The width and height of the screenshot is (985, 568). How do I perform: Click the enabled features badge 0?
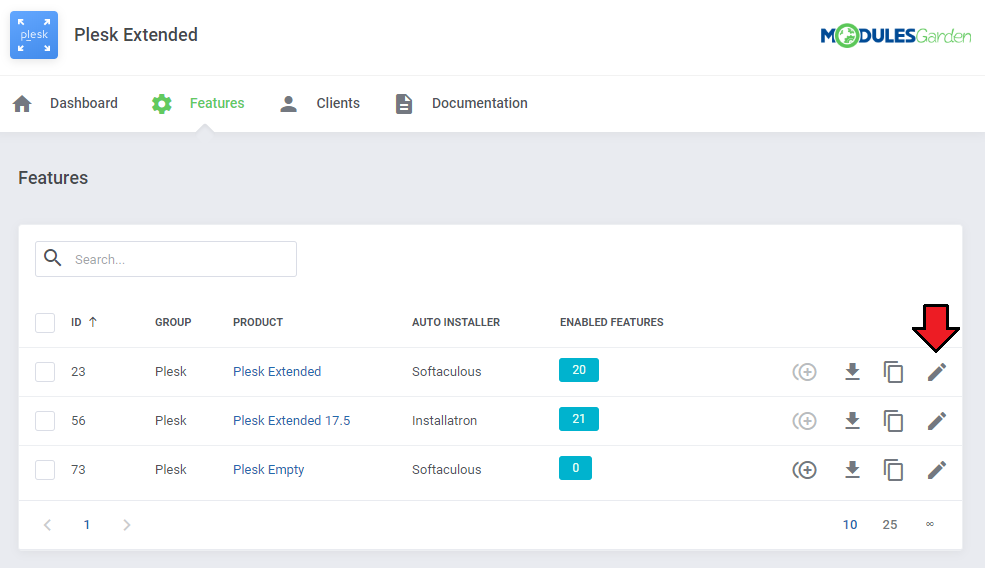pos(575,468)
